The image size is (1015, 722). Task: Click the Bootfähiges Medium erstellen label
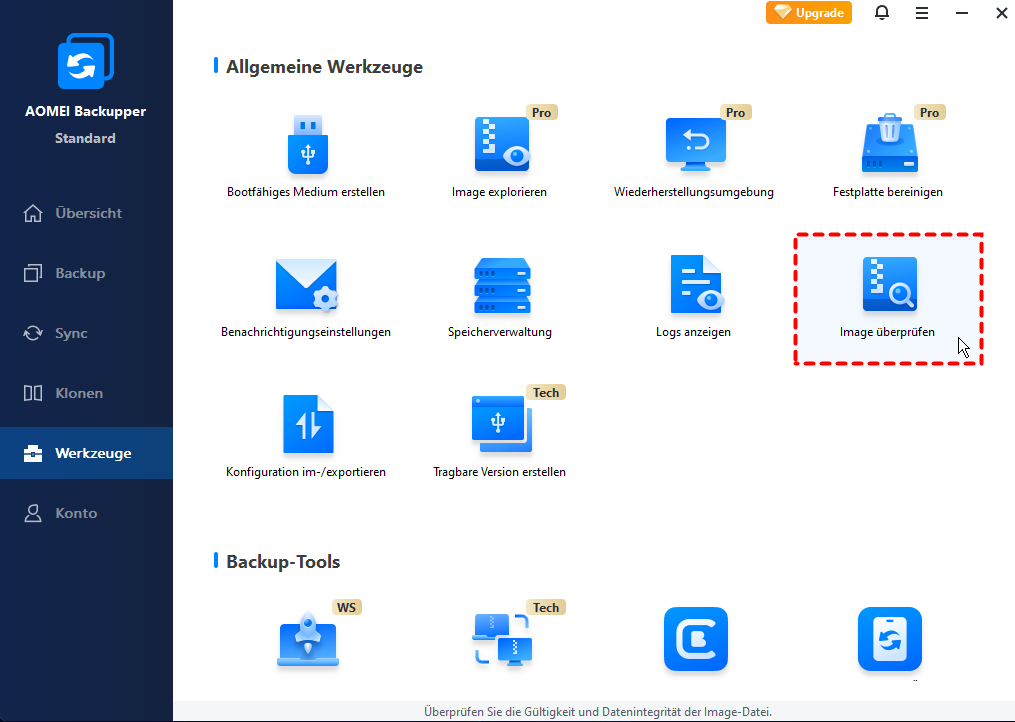click(x=306, y=192)
